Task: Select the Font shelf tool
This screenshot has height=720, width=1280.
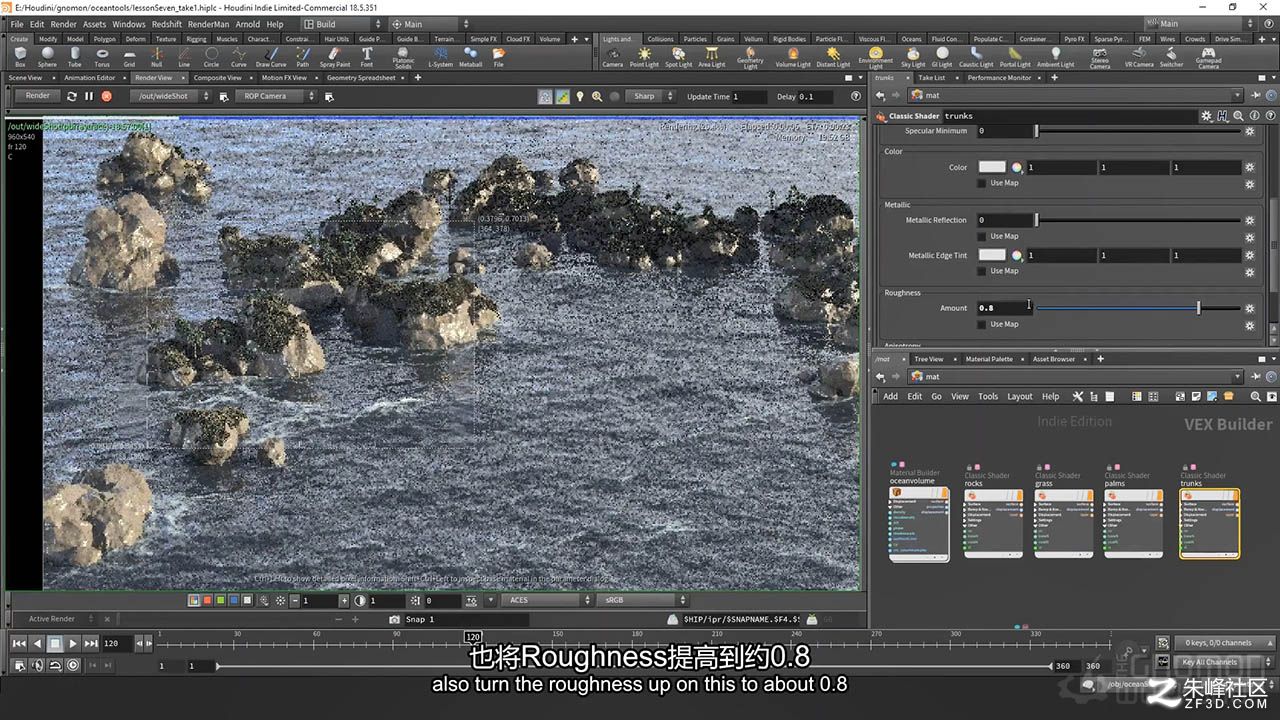Action: pos(367,57)
